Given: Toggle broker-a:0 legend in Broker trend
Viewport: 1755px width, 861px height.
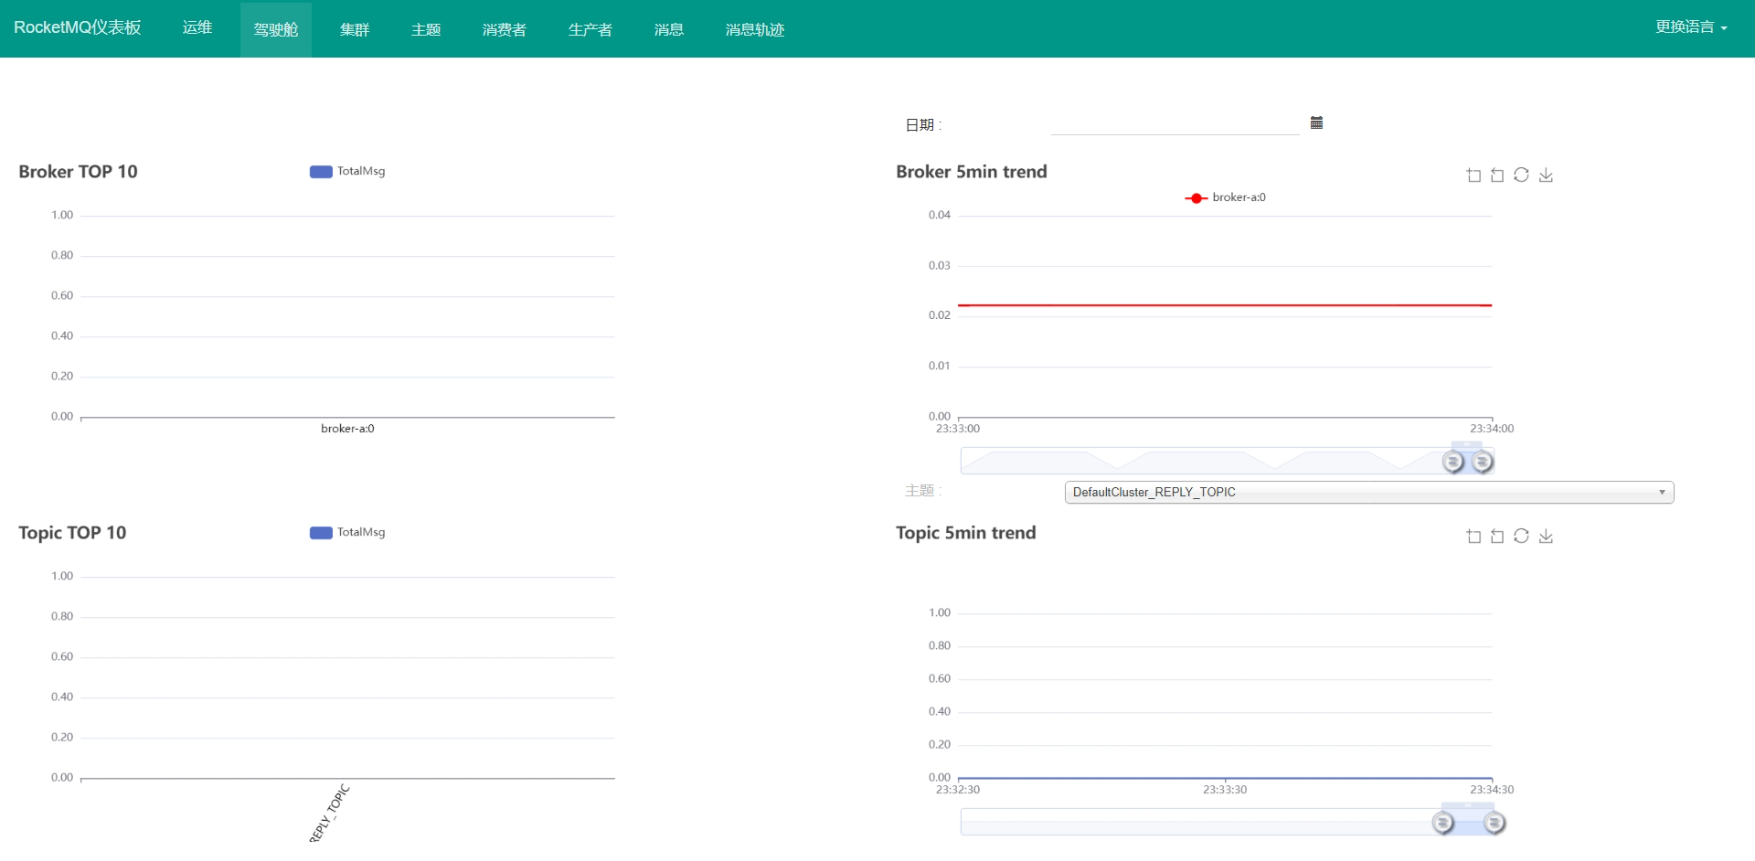Looking at the screenshot, I should click(x=1225, y=197).
